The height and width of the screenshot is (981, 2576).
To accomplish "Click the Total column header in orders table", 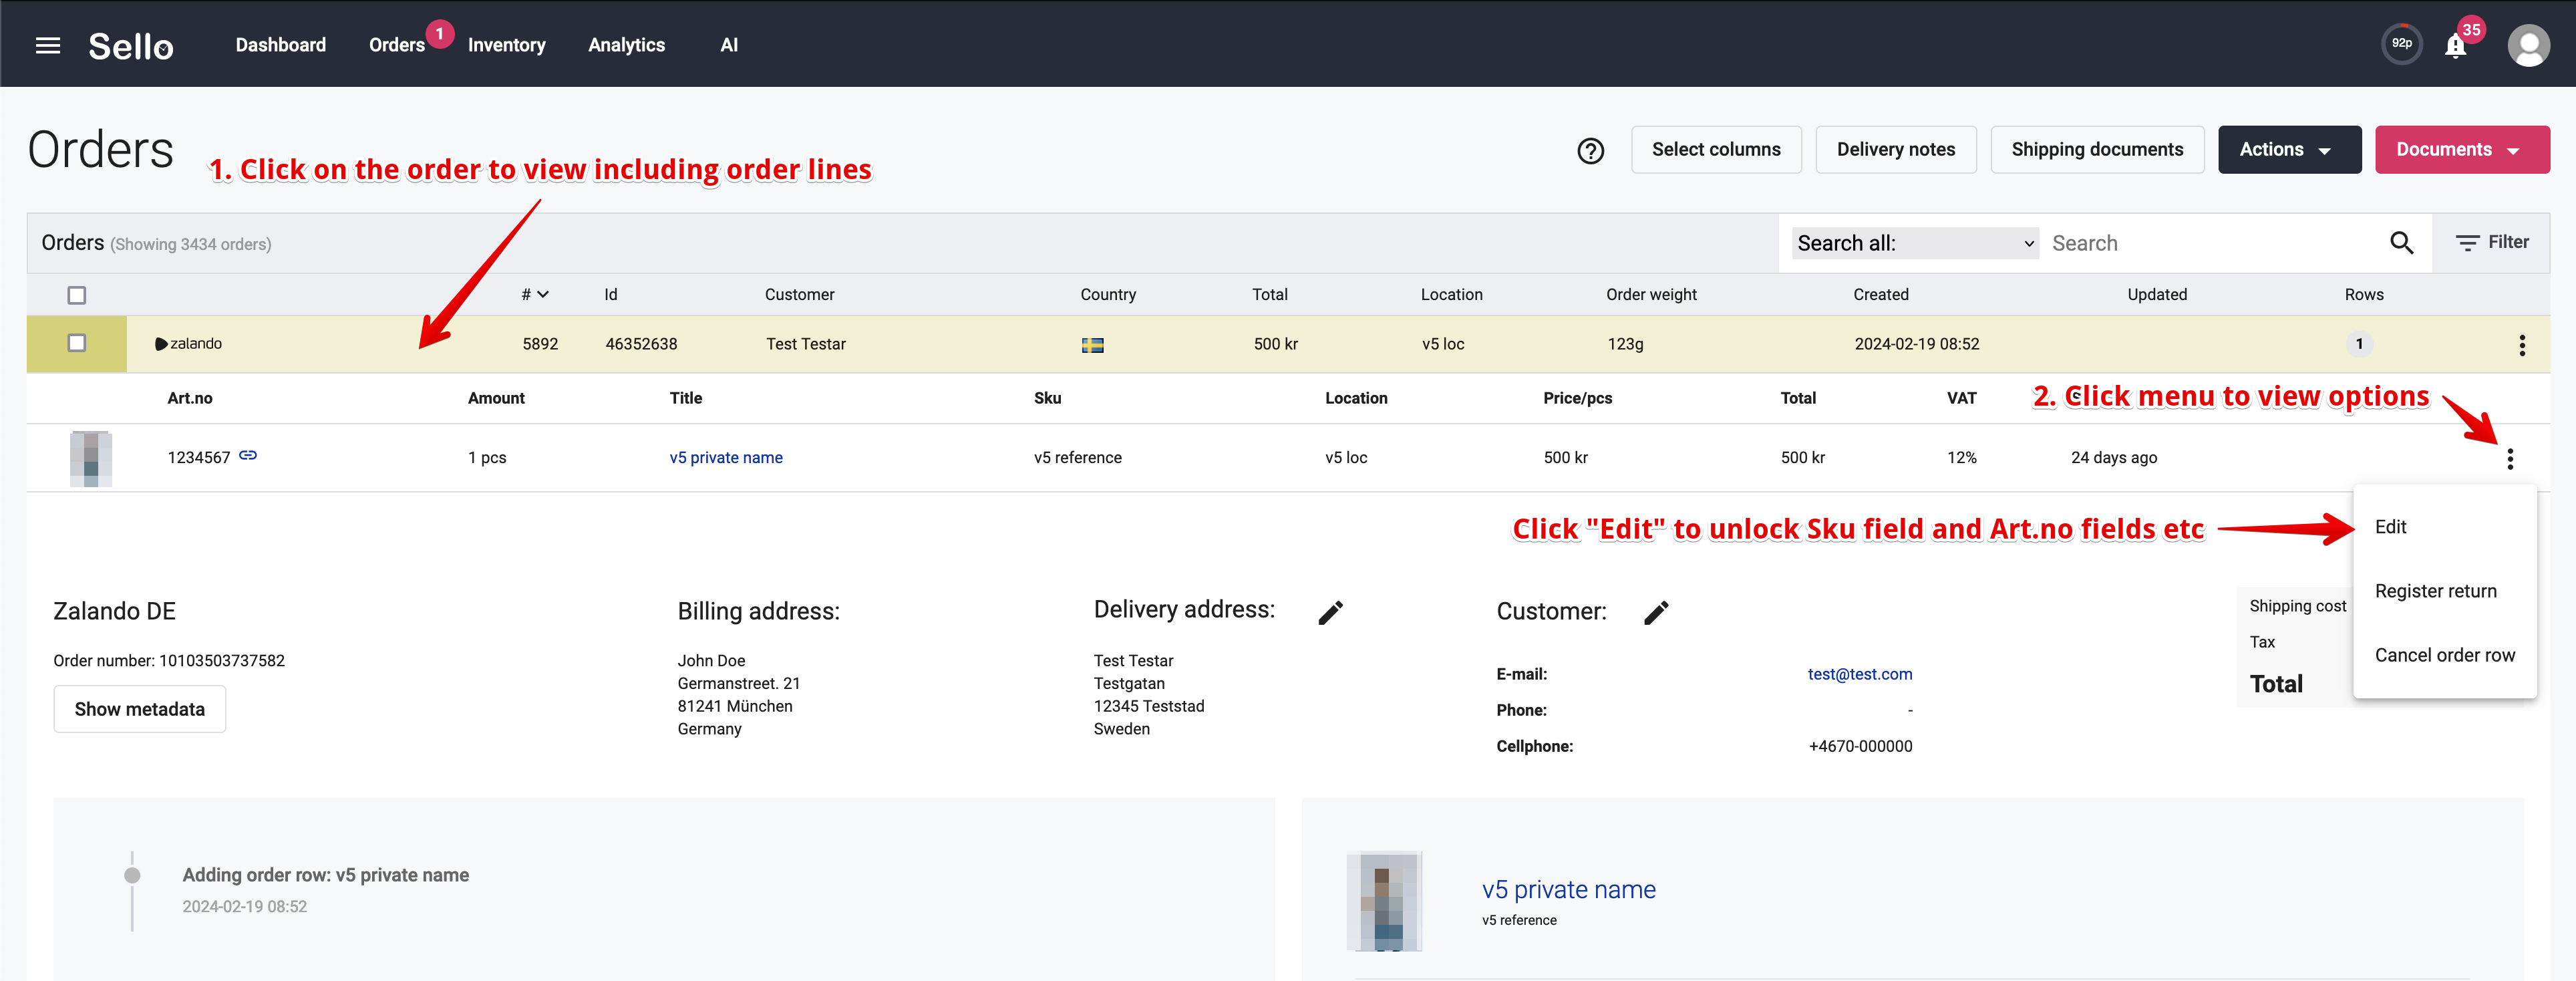I will coord(1269,295).
